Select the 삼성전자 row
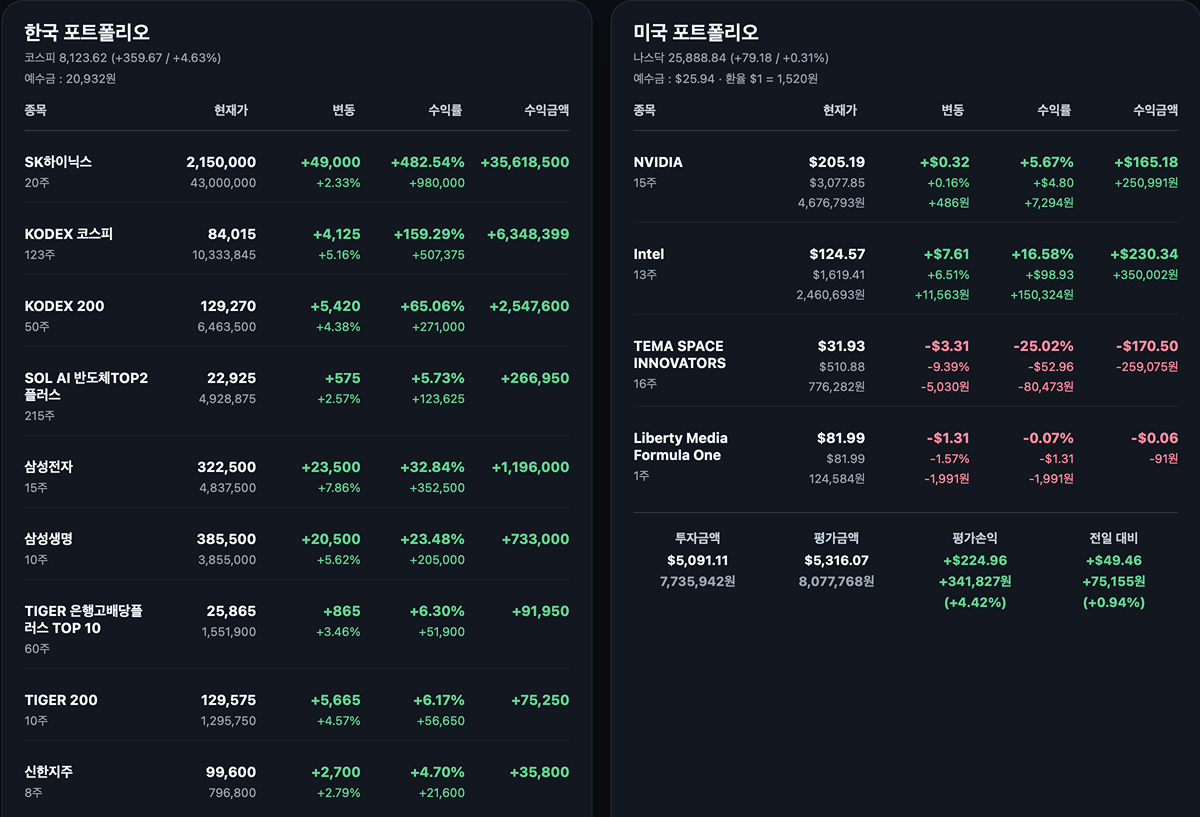Viewport: 1200px width, 817px height. coord(297,477)
